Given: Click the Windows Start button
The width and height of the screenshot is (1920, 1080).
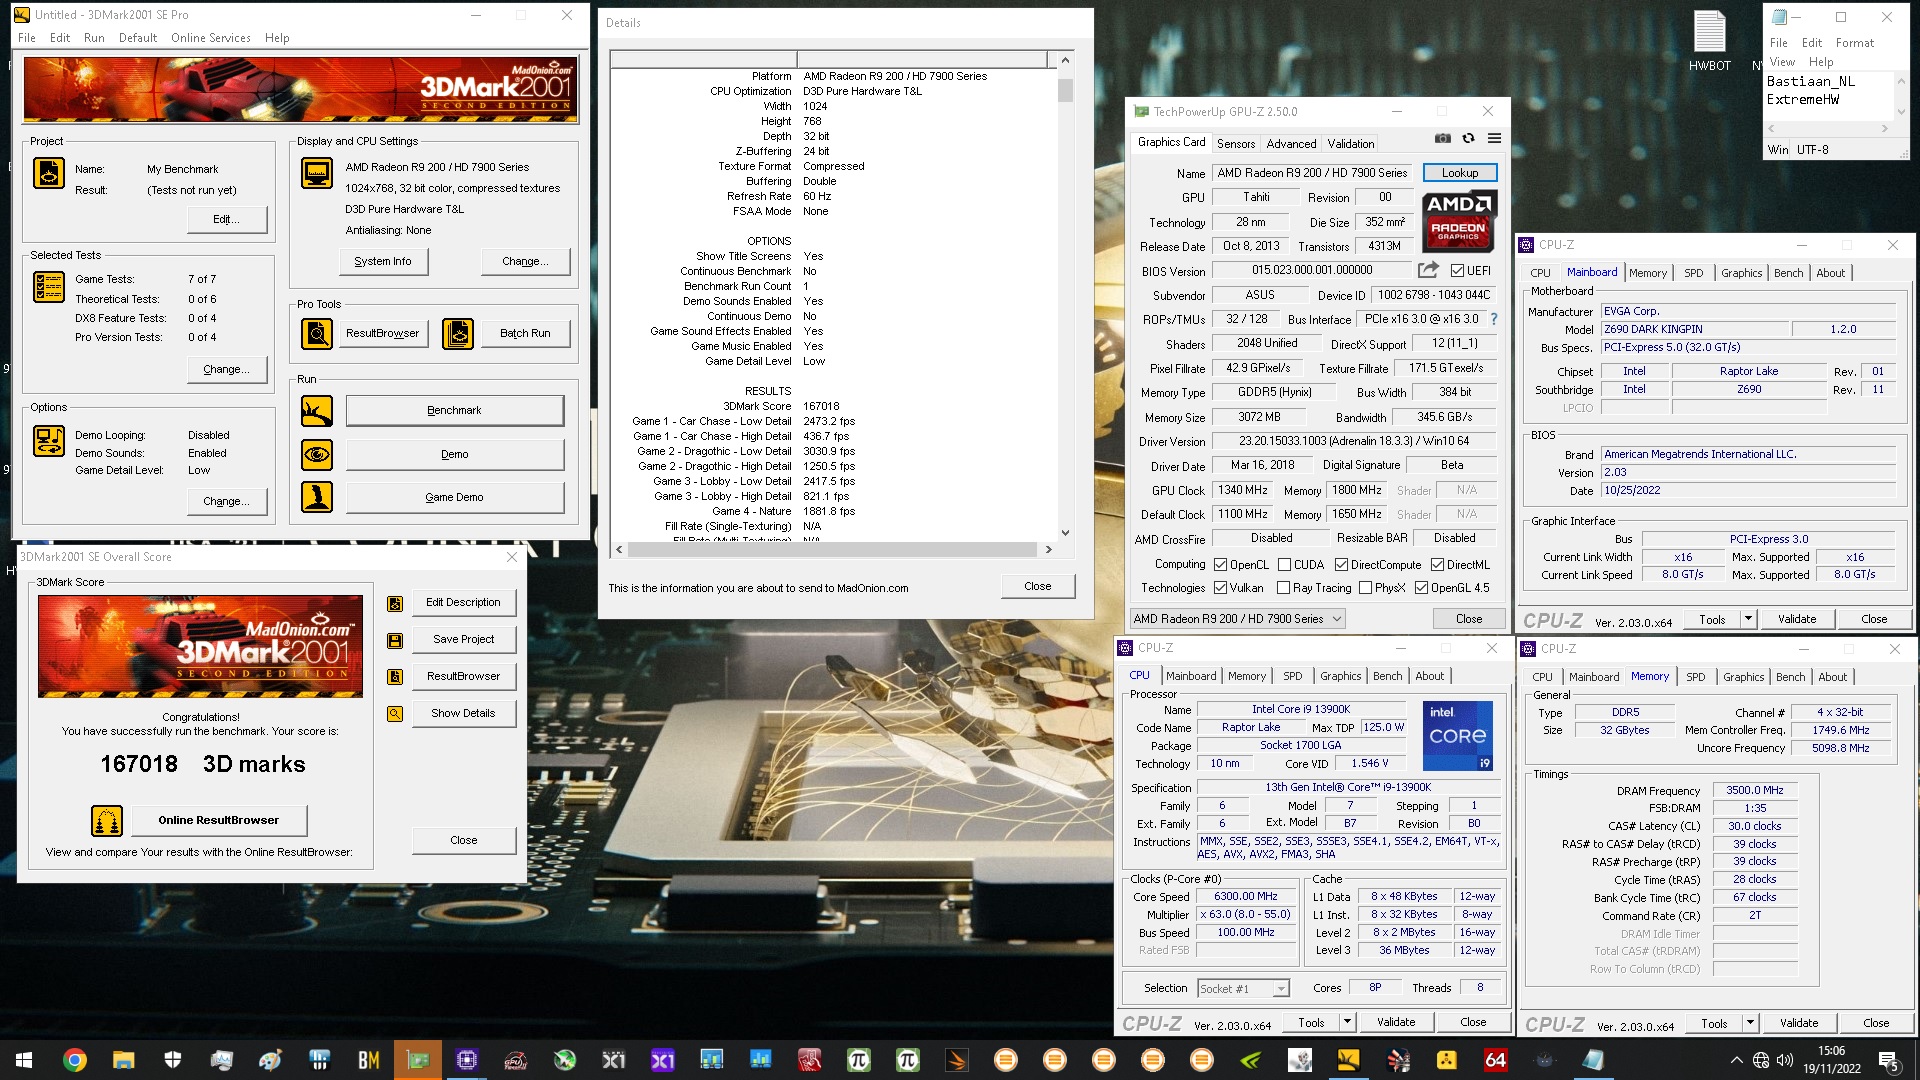Looking at the screenshot, I should (24, 1060).
